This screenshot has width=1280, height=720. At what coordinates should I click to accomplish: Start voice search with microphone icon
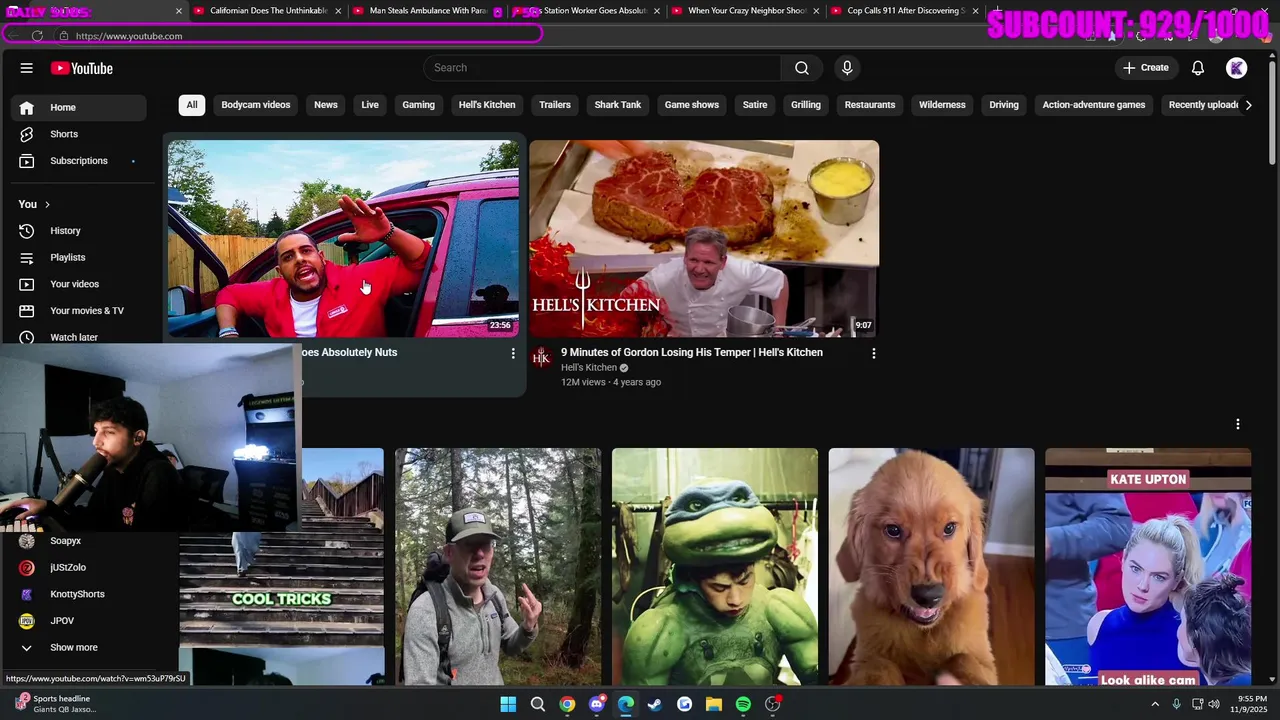click(x=847, y=68)
